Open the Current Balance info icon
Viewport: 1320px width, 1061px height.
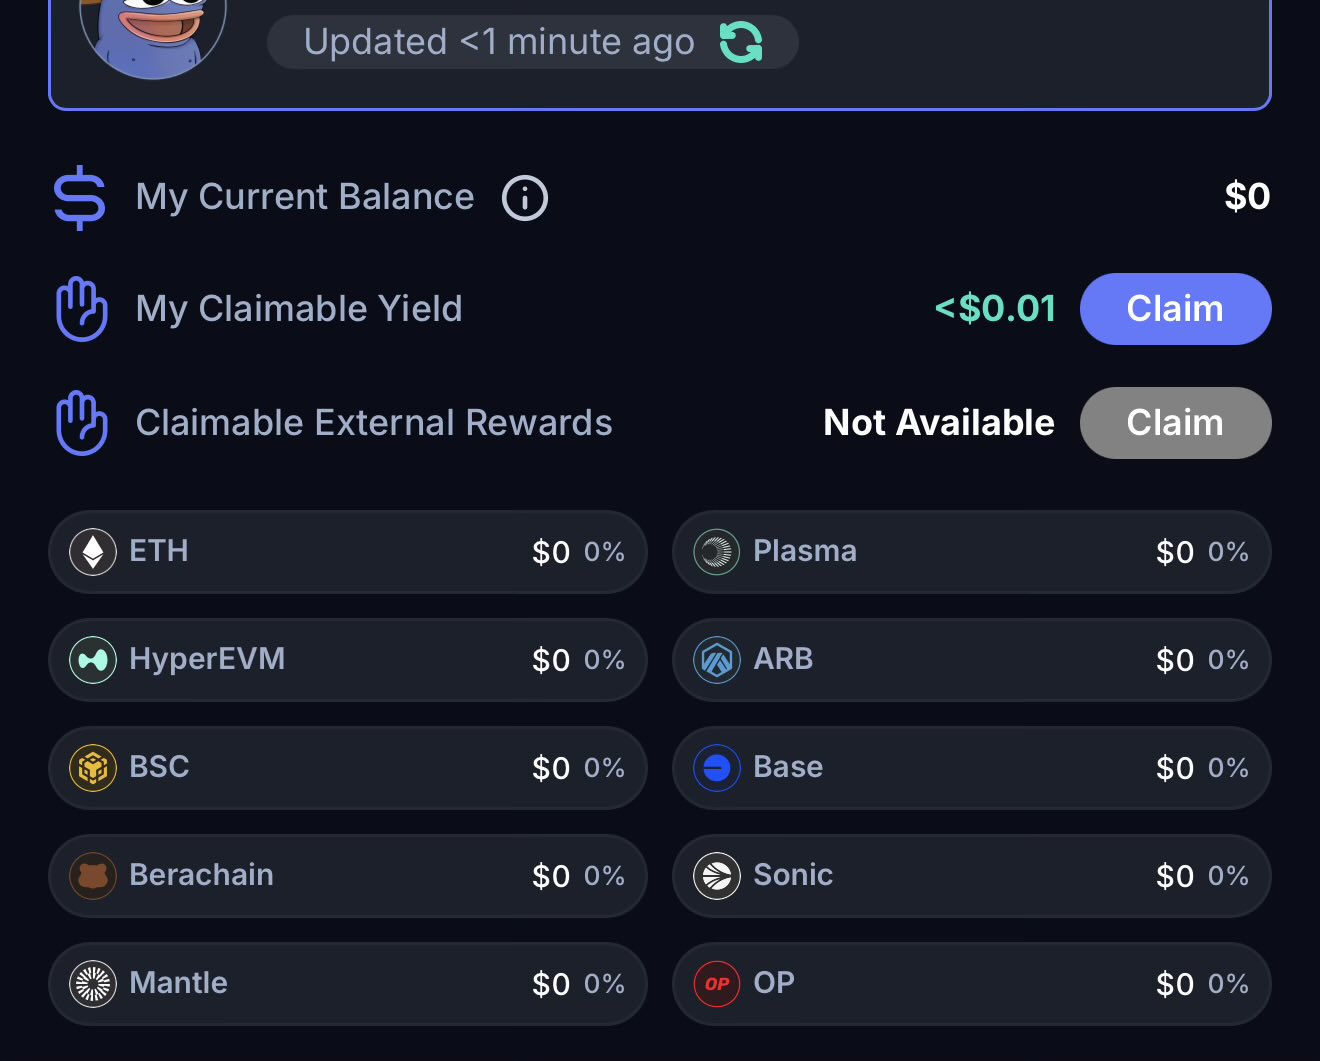click(x=525, y=198)
